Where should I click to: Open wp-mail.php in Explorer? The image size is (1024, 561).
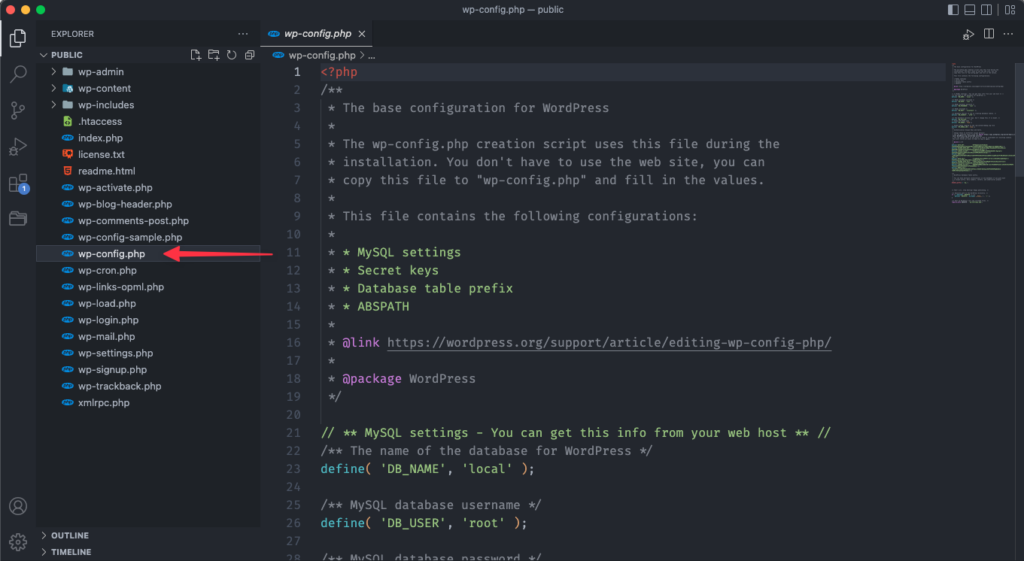pos(148,336)
